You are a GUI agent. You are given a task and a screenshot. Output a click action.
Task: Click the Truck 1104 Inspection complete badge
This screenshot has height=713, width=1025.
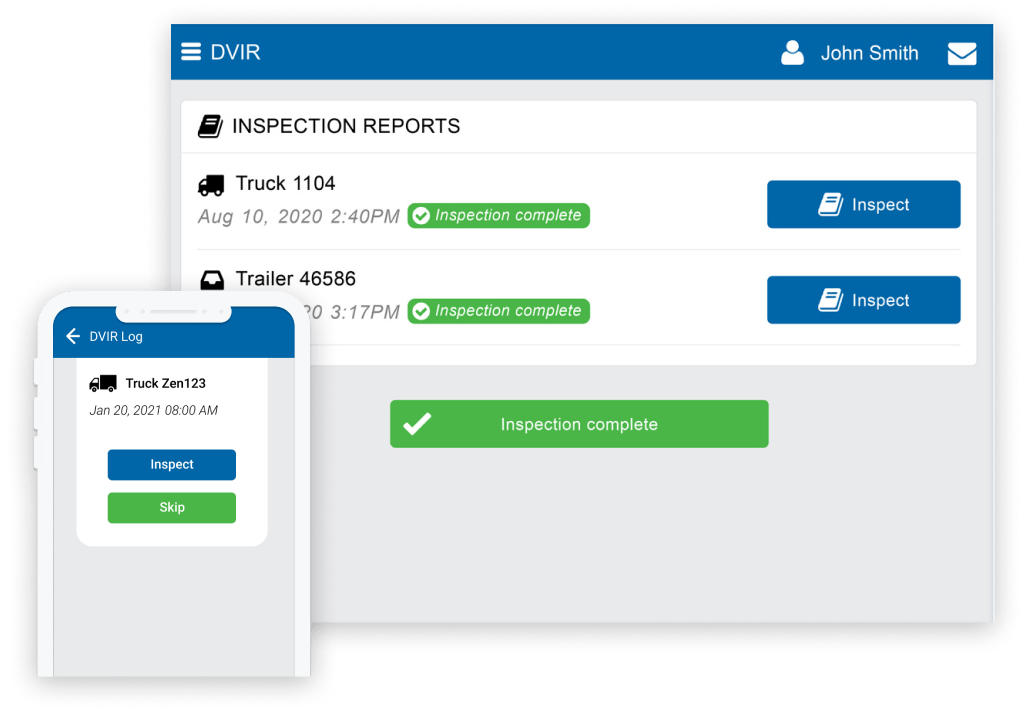[498, 216]
